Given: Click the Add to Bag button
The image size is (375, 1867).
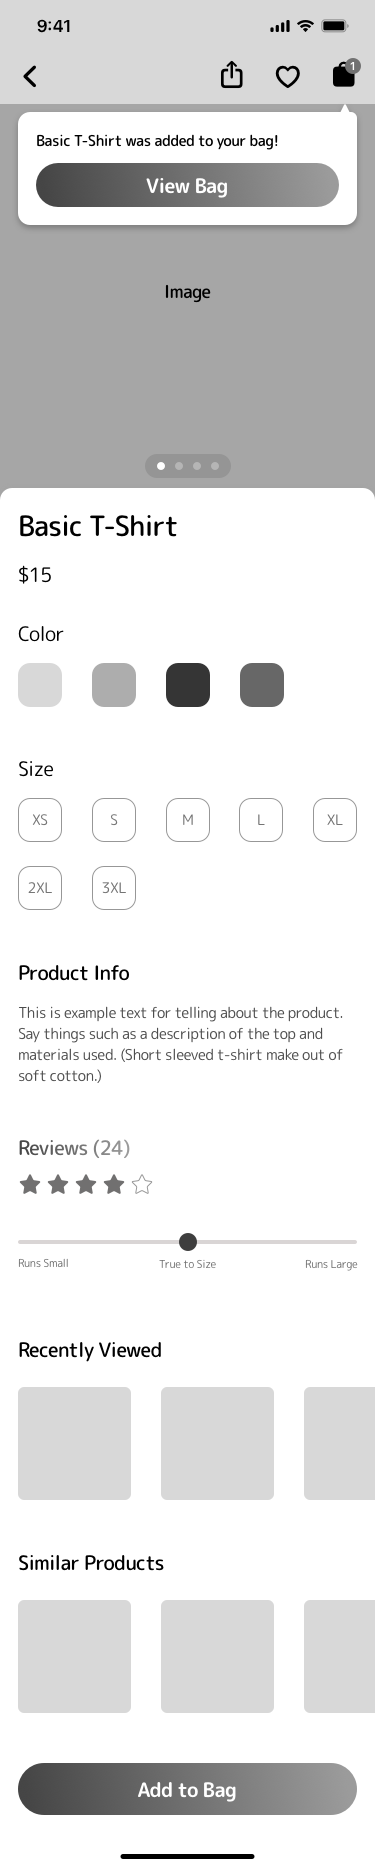Looking at the screenshot, I should point(187,1789).
